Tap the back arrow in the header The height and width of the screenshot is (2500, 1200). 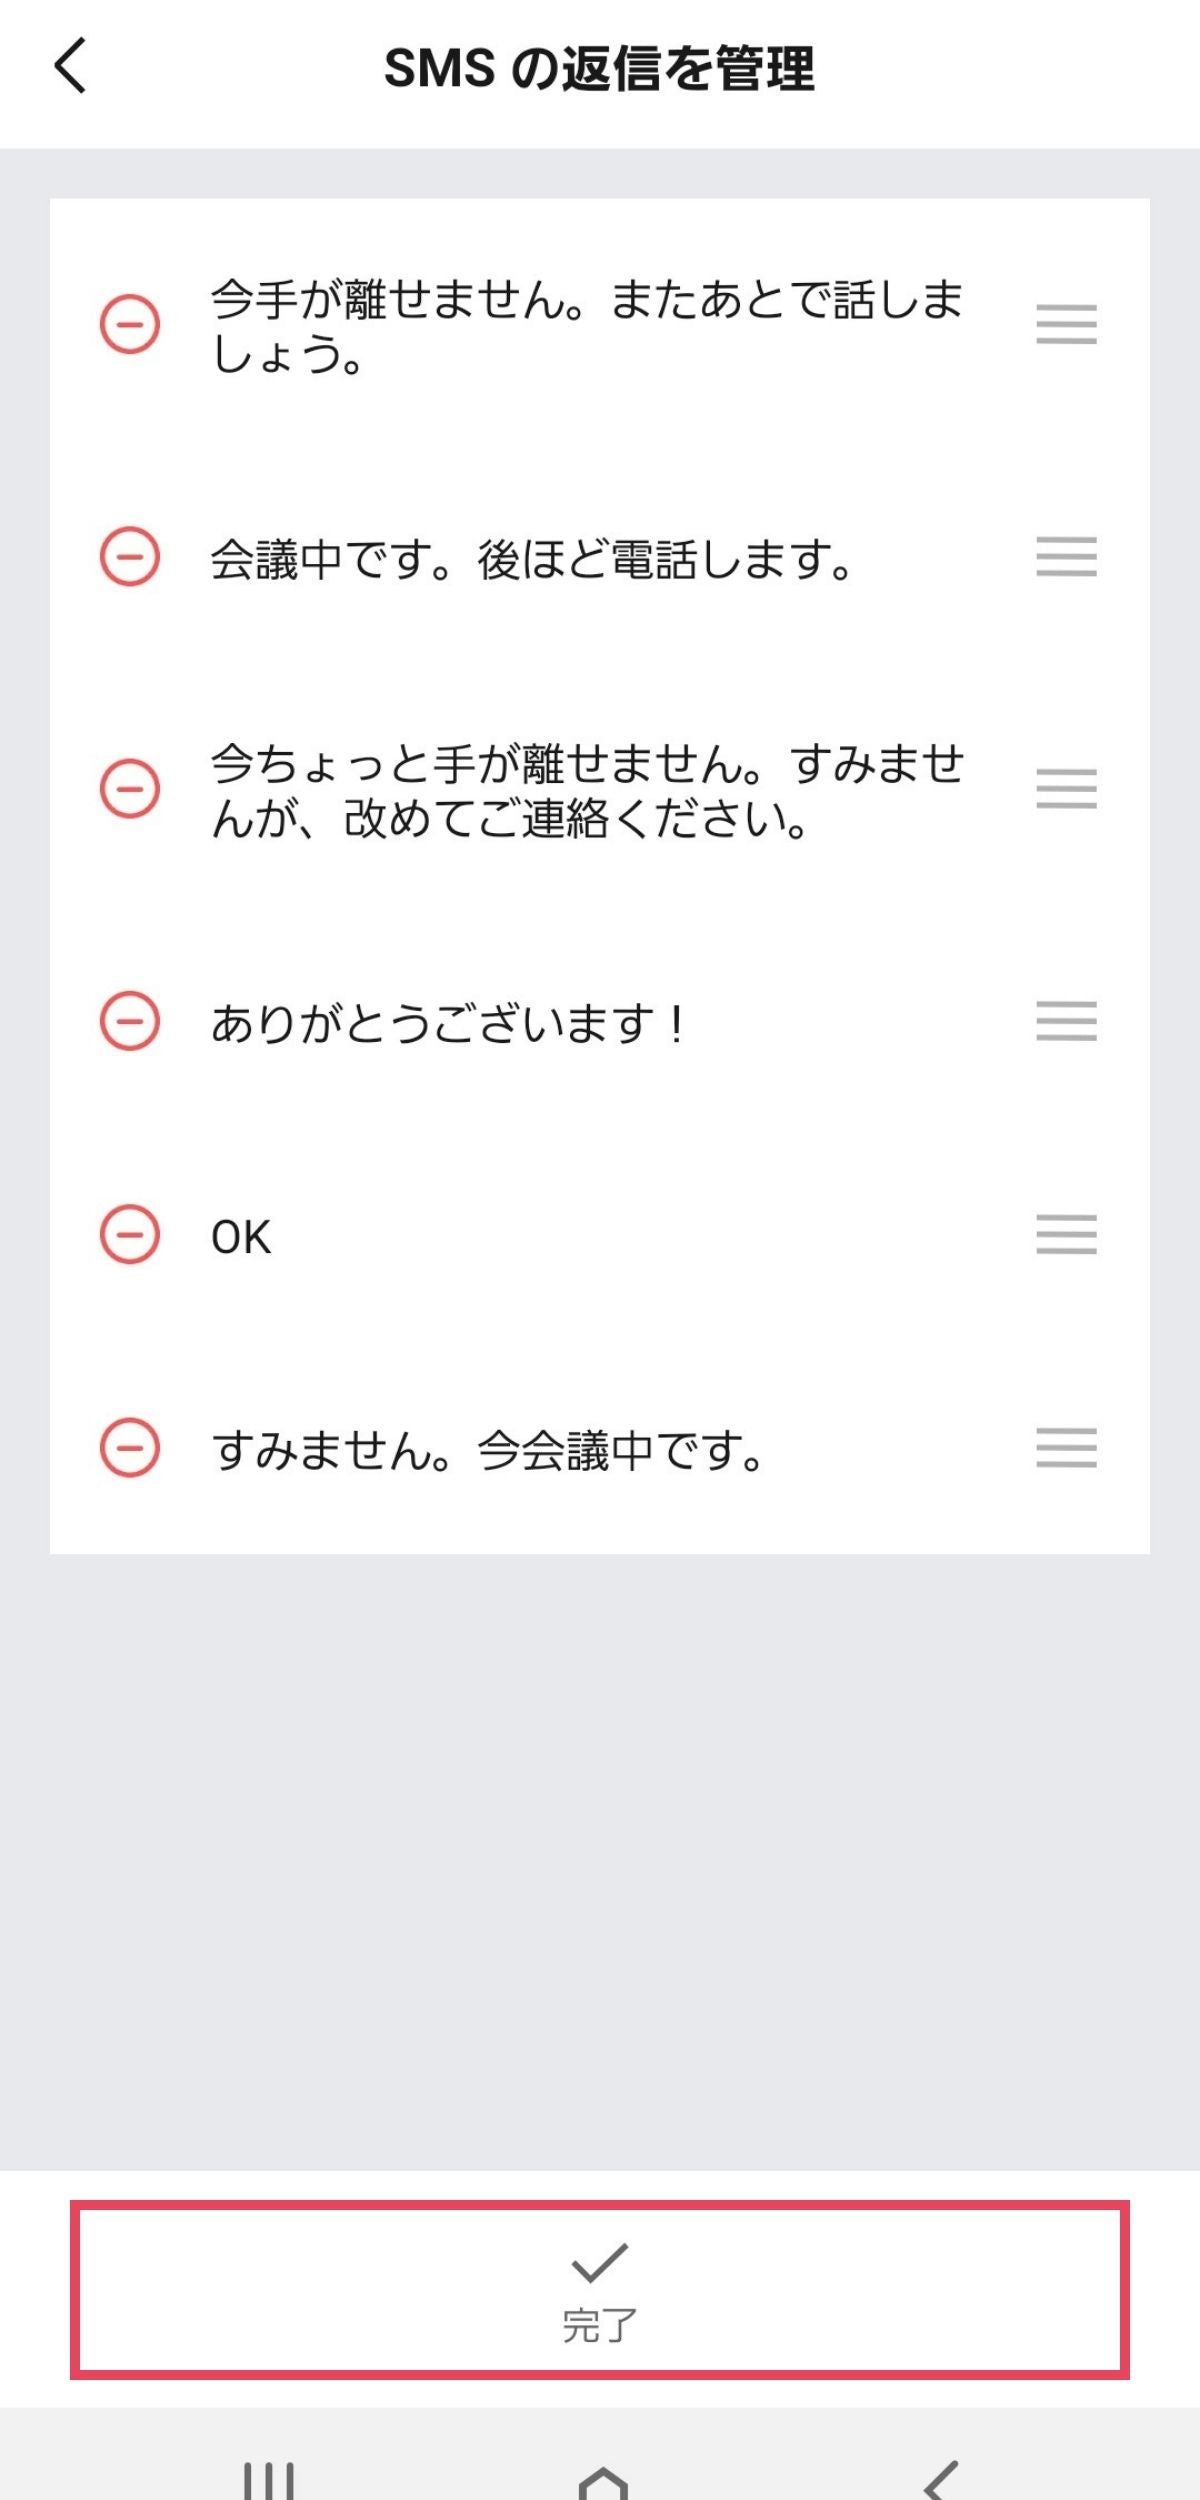(70, 66)
